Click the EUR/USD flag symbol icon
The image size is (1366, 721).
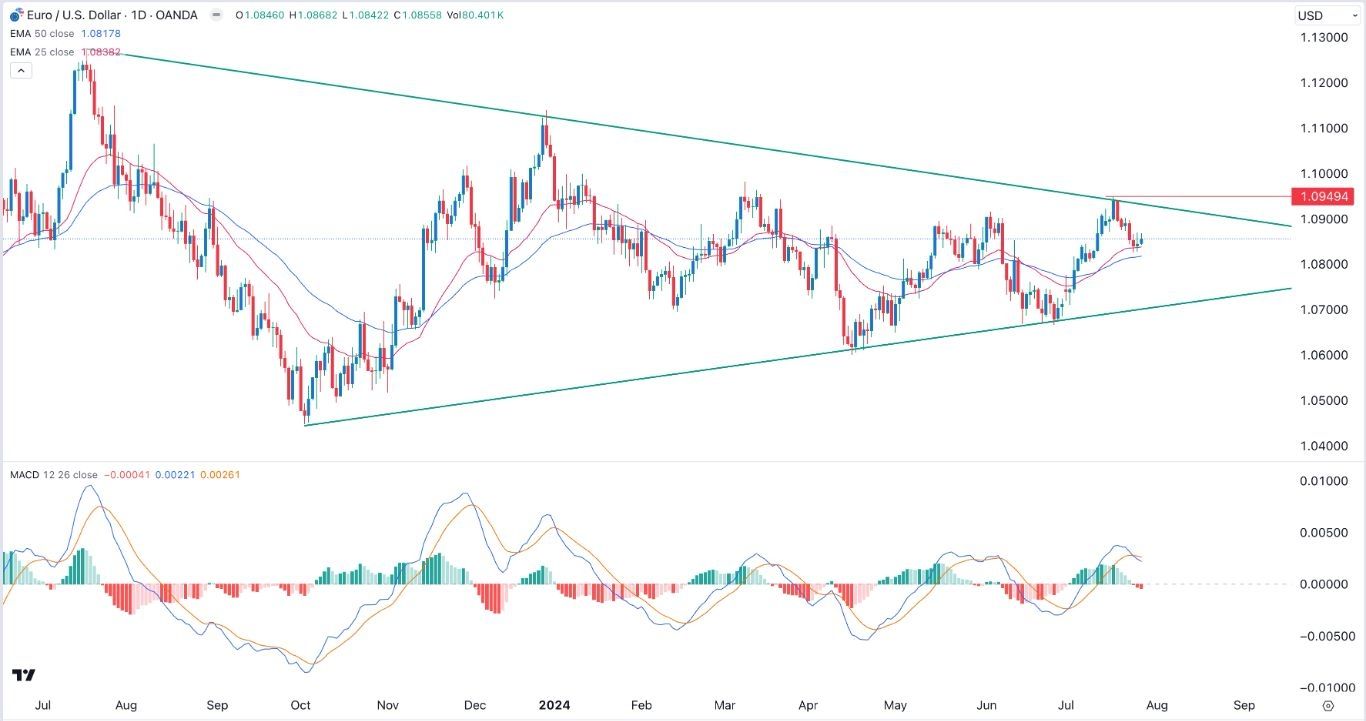click(15, 15)
